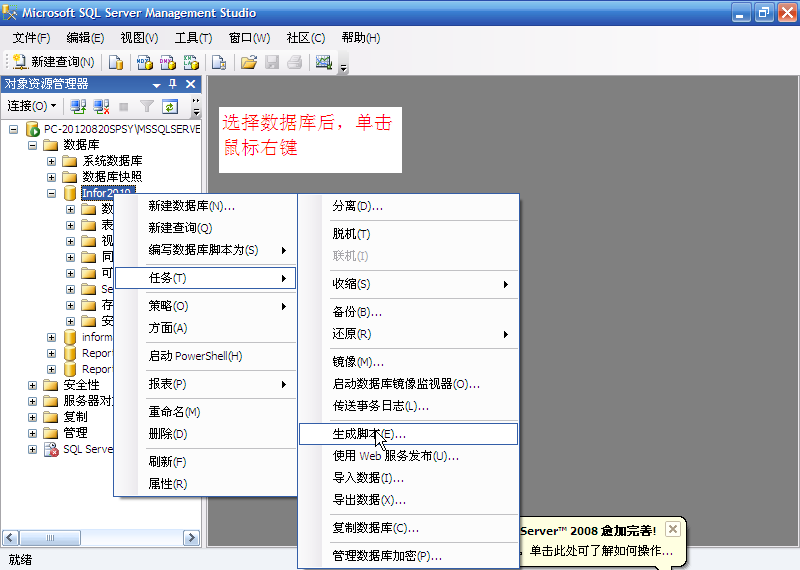This screenshot has width=800, height=570.
Task: Open the toolbar options overflow arrow
Action: [343, 67]
